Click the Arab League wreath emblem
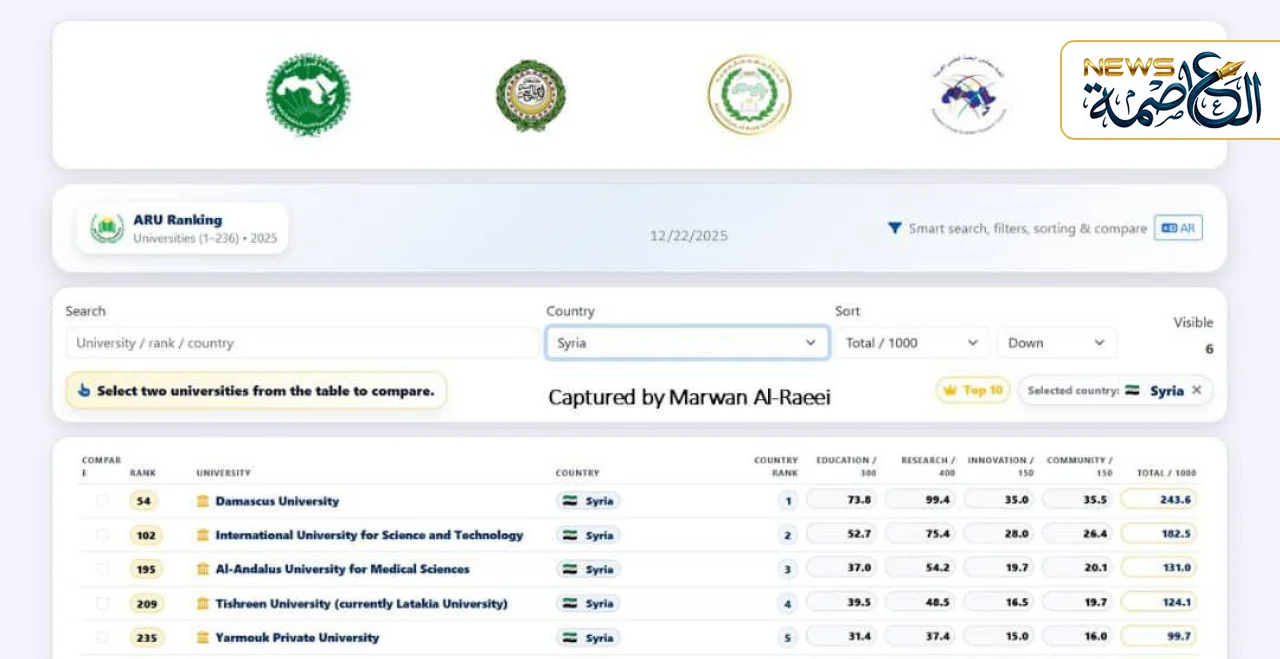The image size is (1280, 659). pyautogui.click(x=530, y=96)
